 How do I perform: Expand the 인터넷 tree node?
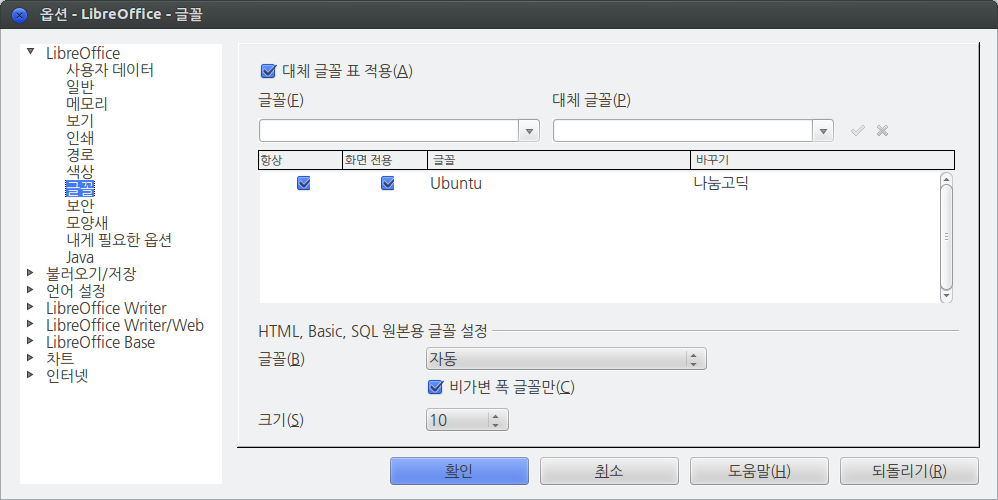click(31, 375)
